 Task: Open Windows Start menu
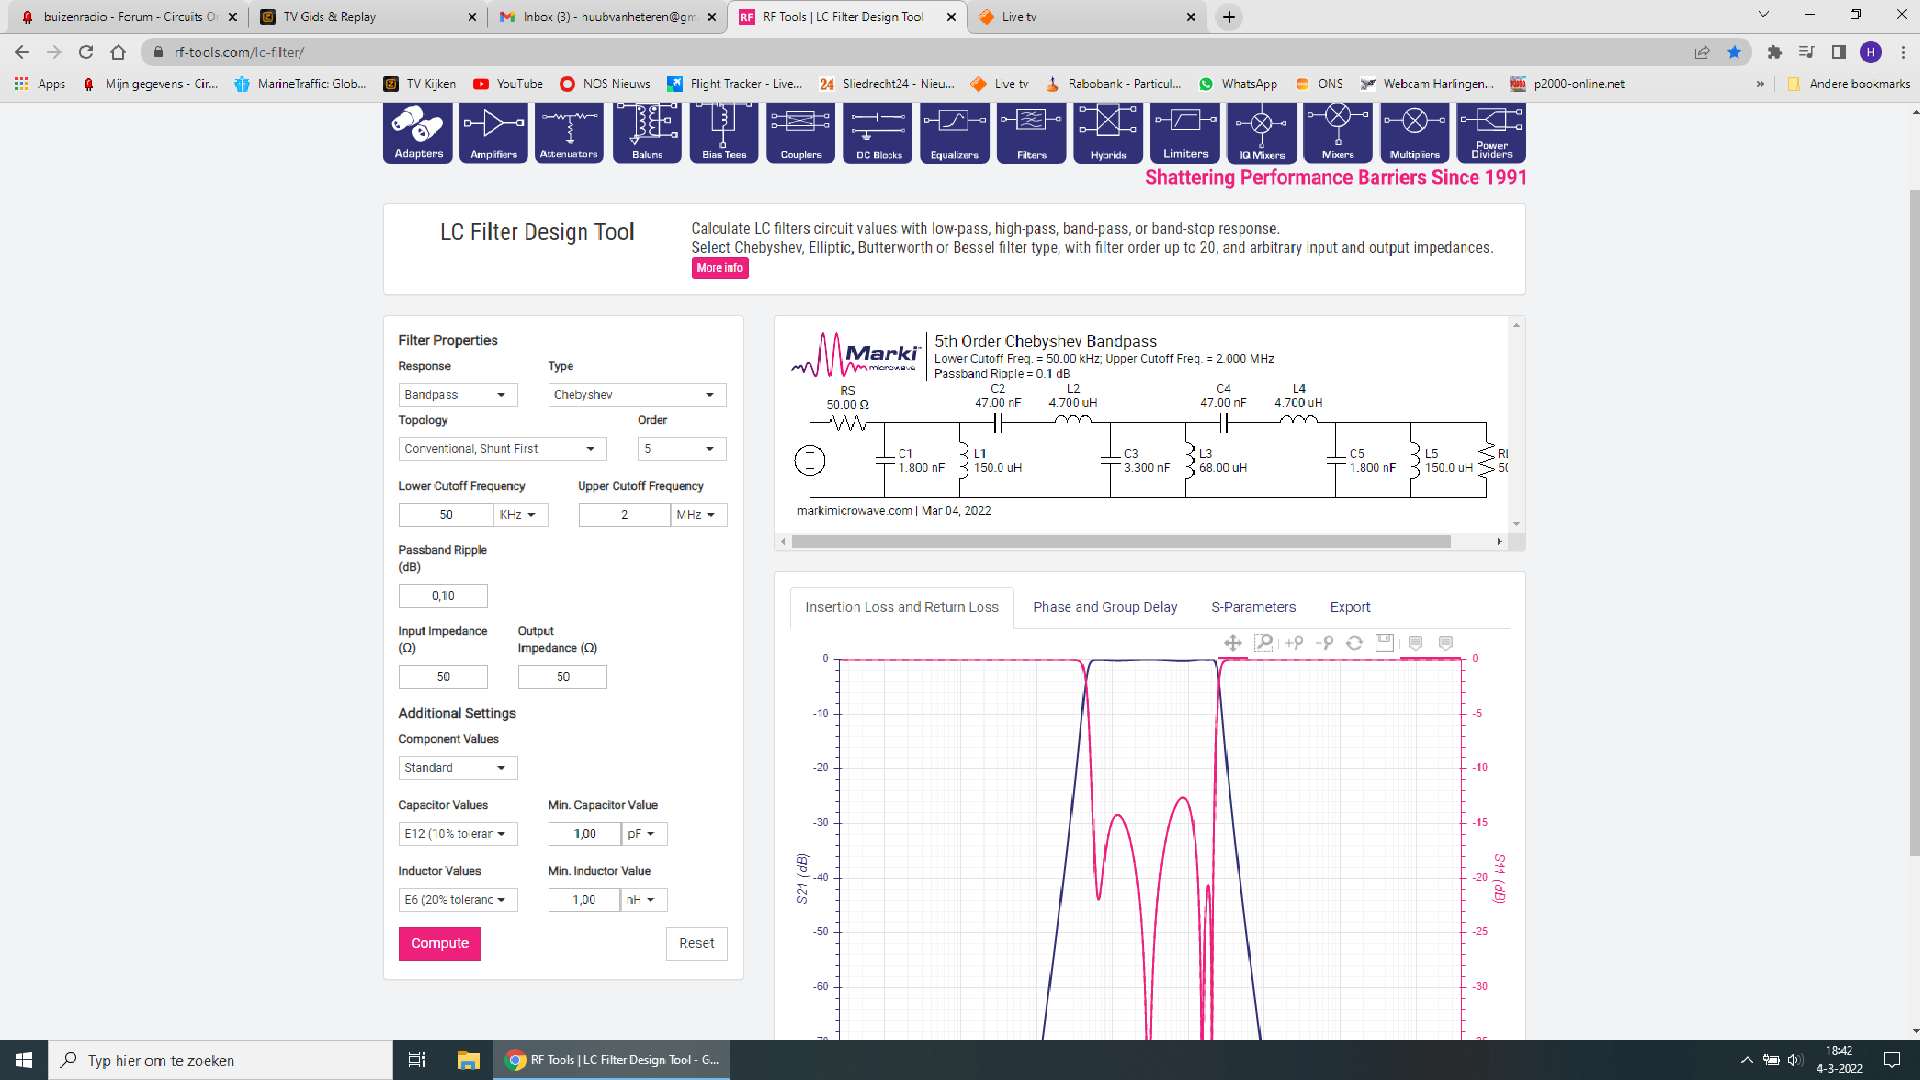point(24,1060)
